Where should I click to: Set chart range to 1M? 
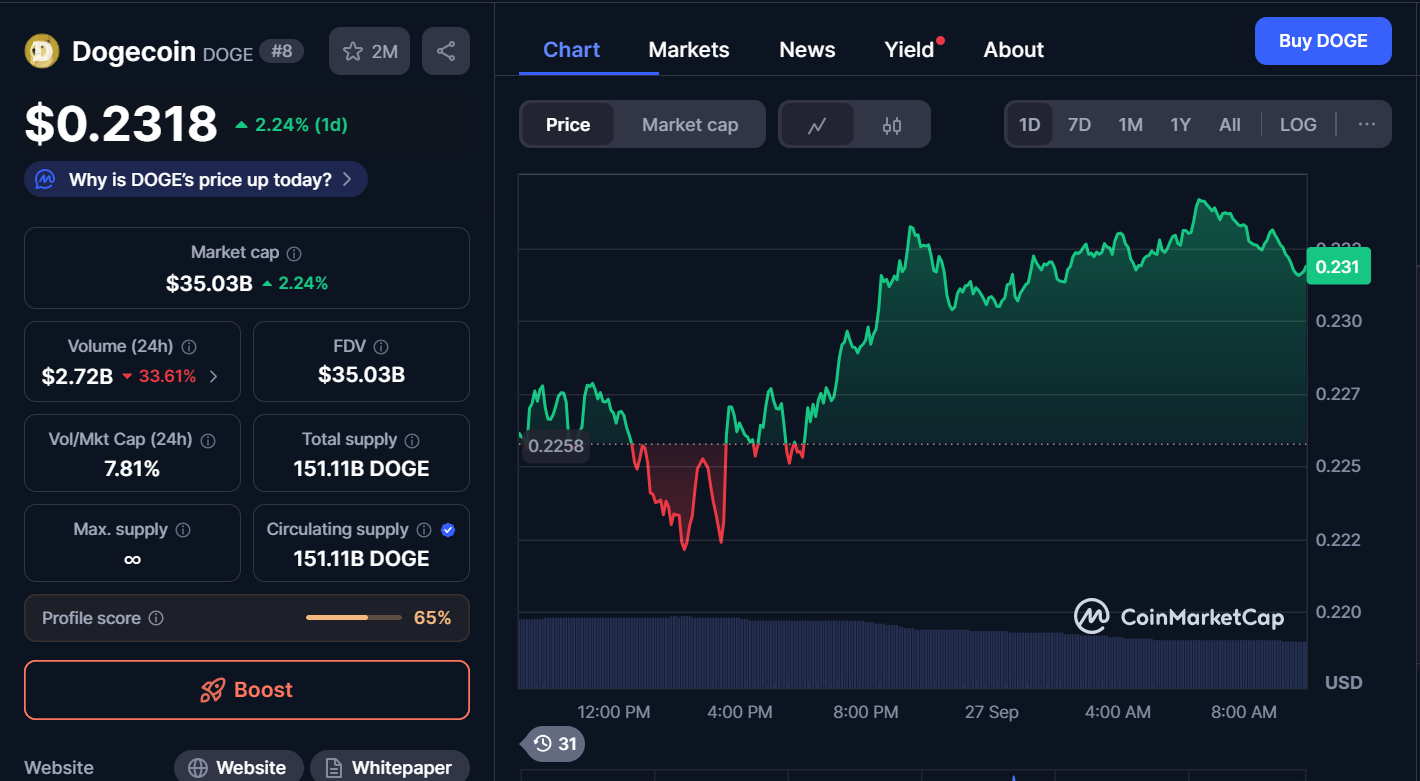click(1130, 125)
